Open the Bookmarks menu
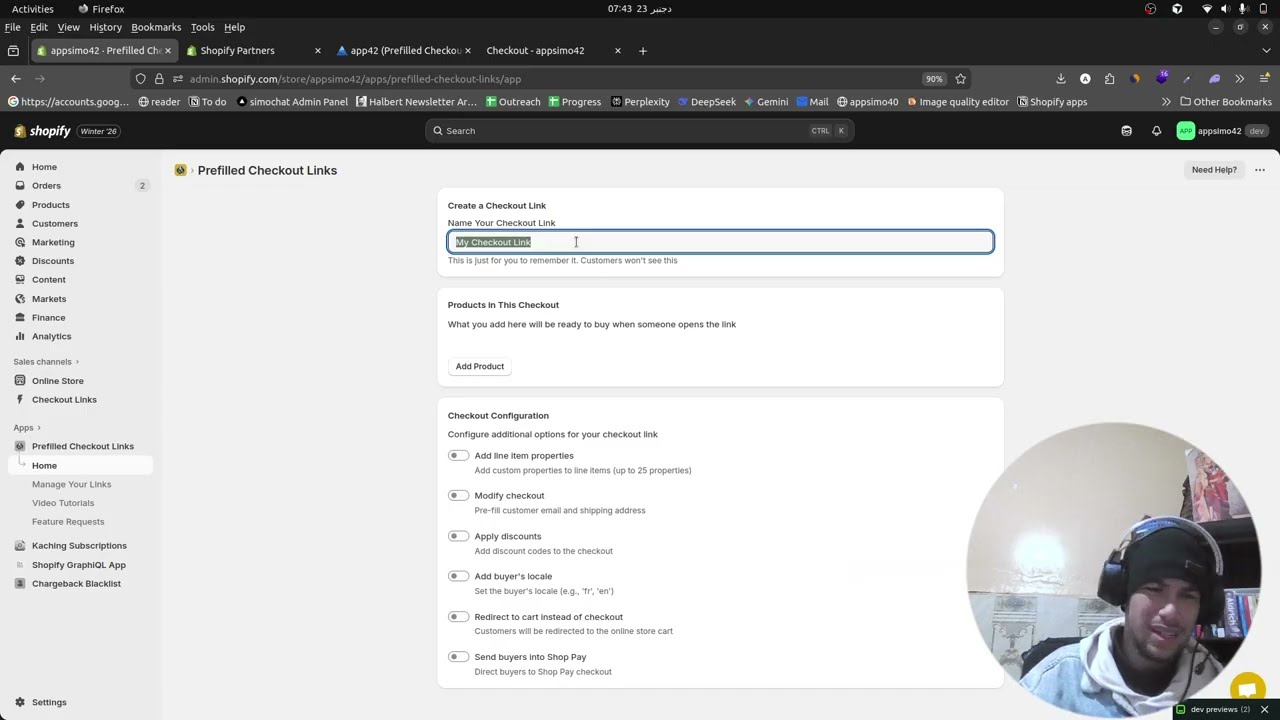This screenshot has width=1280, height=720. (x=156, y=27)
